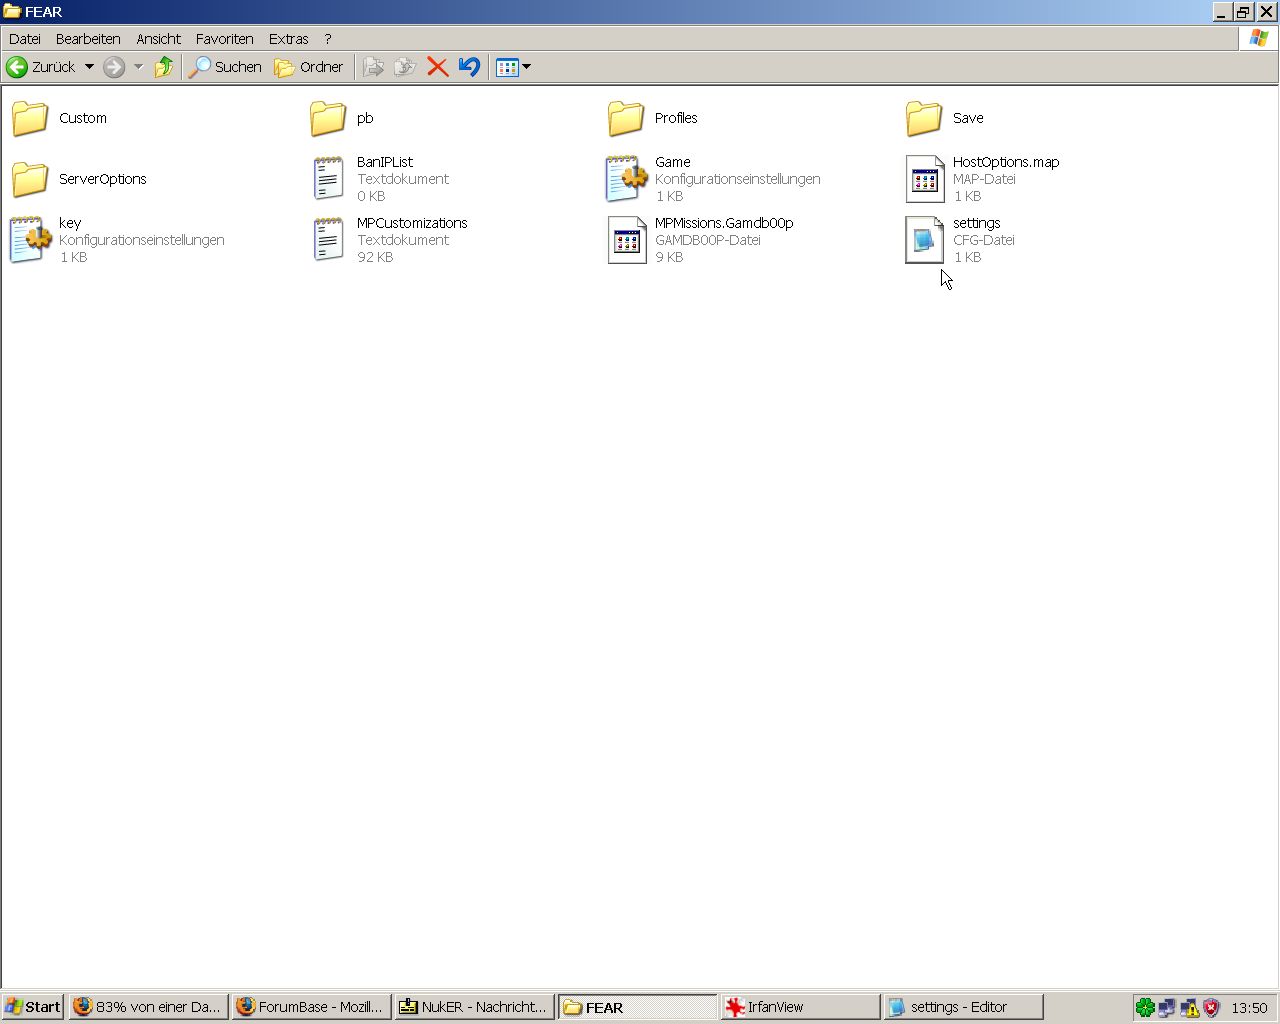Open the Favoriten menu
1280x1024 pixels.
click(x=225, y=39)
